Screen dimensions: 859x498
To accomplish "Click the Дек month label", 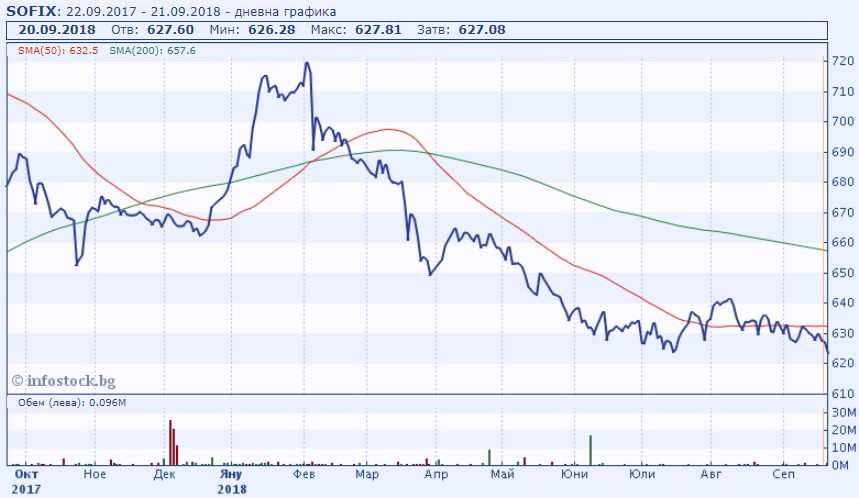I will point(164,474).
